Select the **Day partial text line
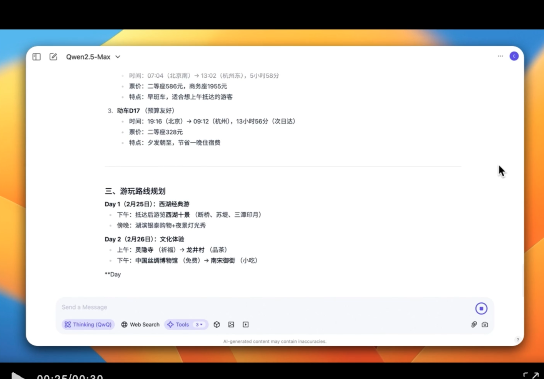 click(113, 275)
